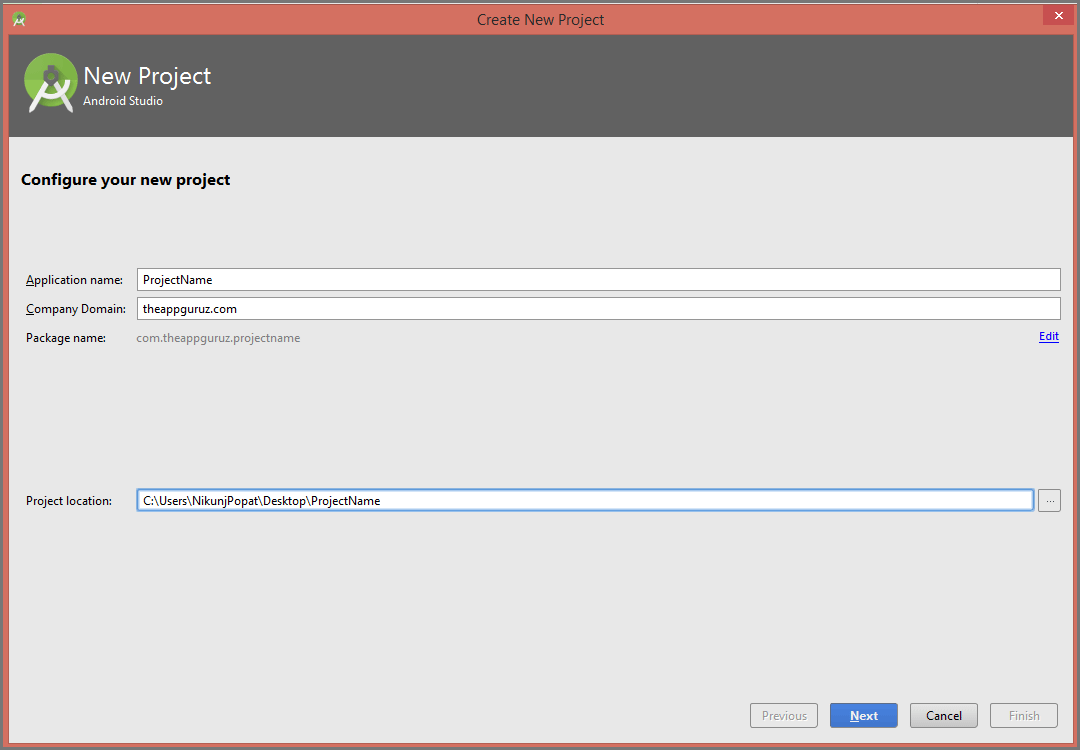The width and height of the screenshot is (1080, 750).
Task: Click the small Android icon in the title bar
Action: [x=19, y=19]
